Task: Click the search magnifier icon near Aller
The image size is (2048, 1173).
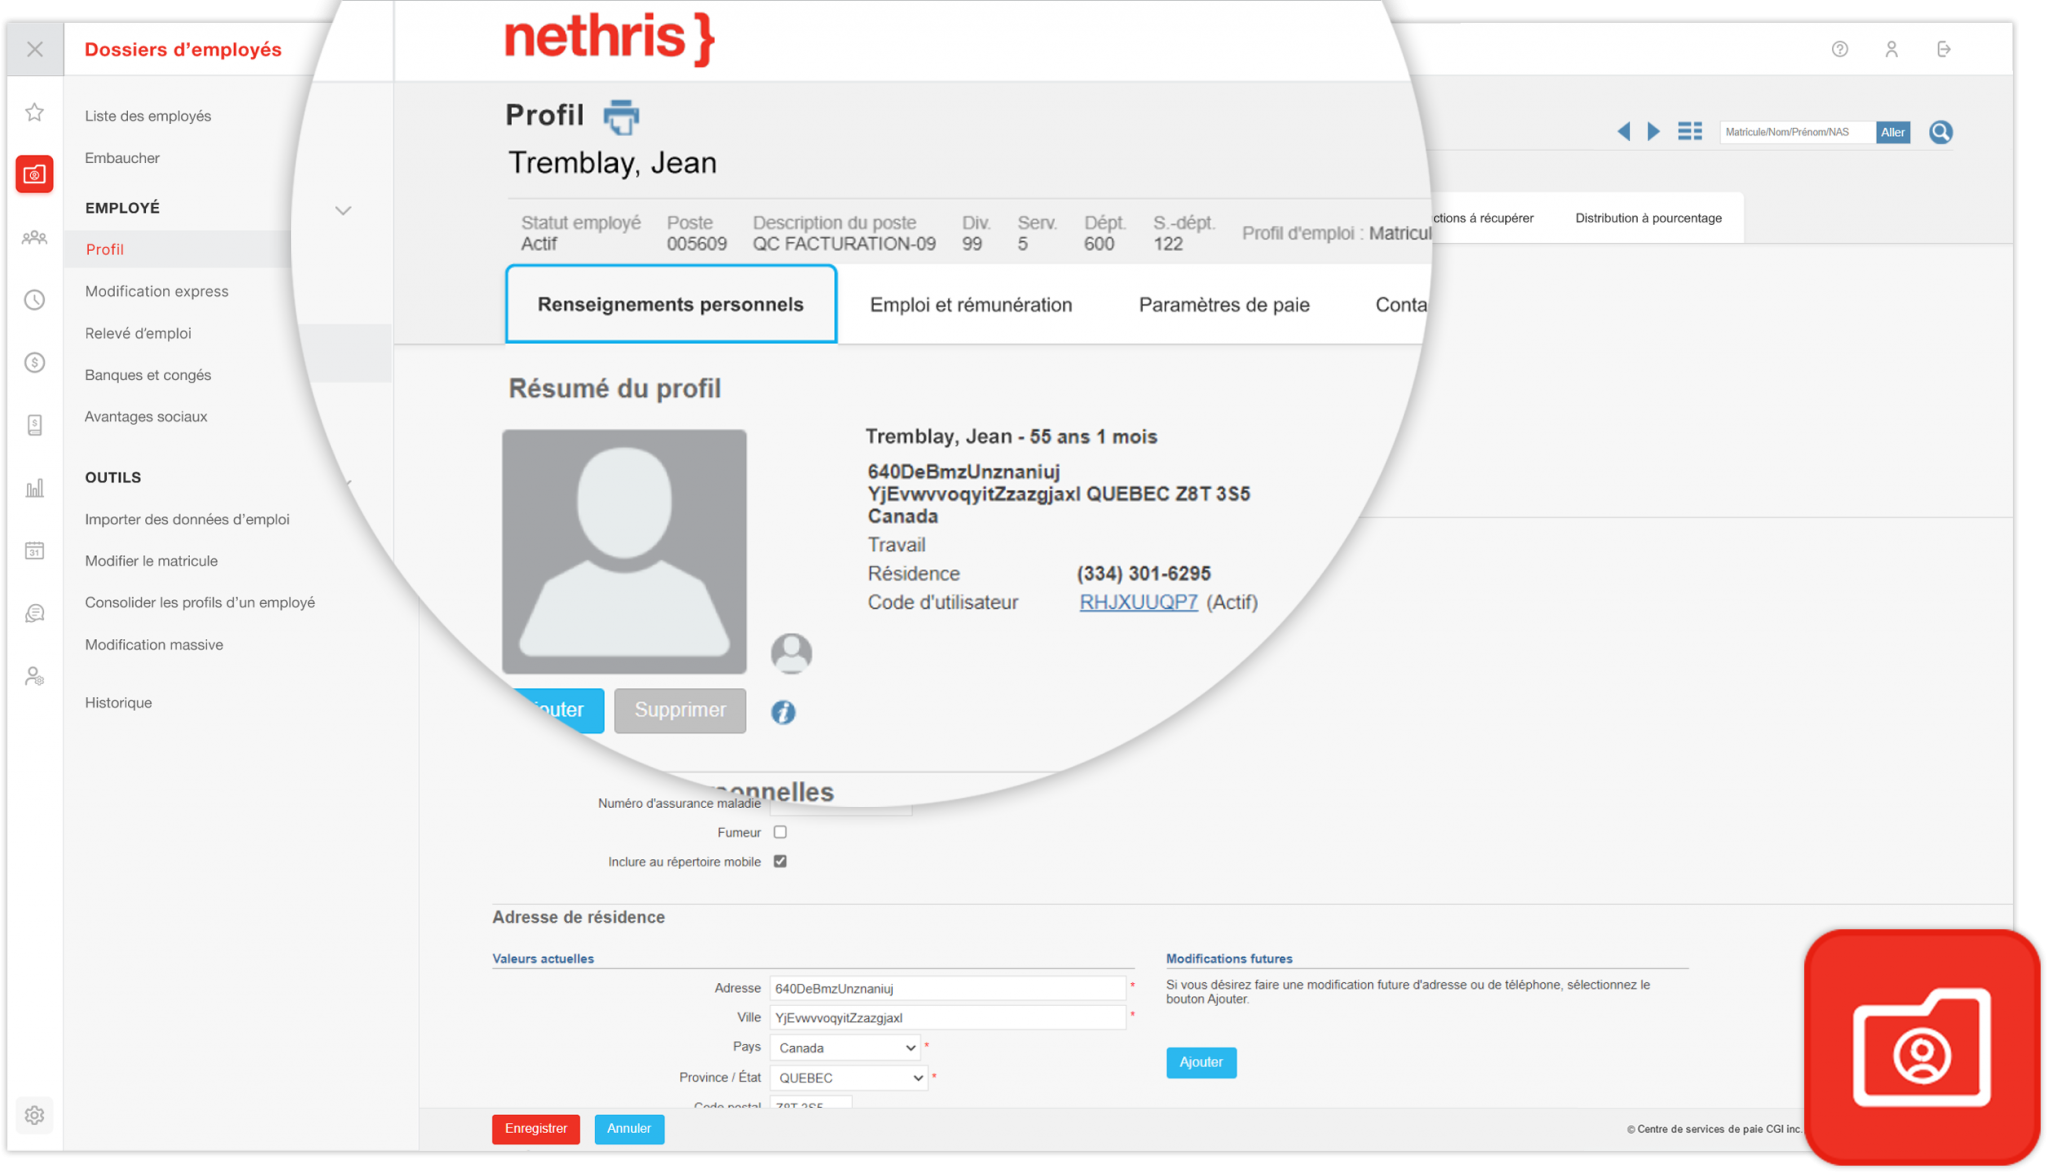Action: (1940, 131)
